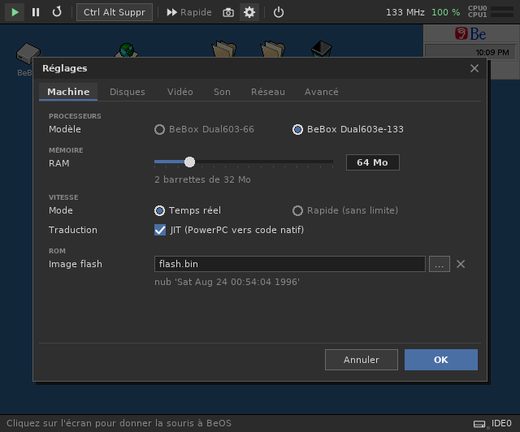Click the 10:09 PM Deskbar clock

pyautogui.click(x=492, y=52)
